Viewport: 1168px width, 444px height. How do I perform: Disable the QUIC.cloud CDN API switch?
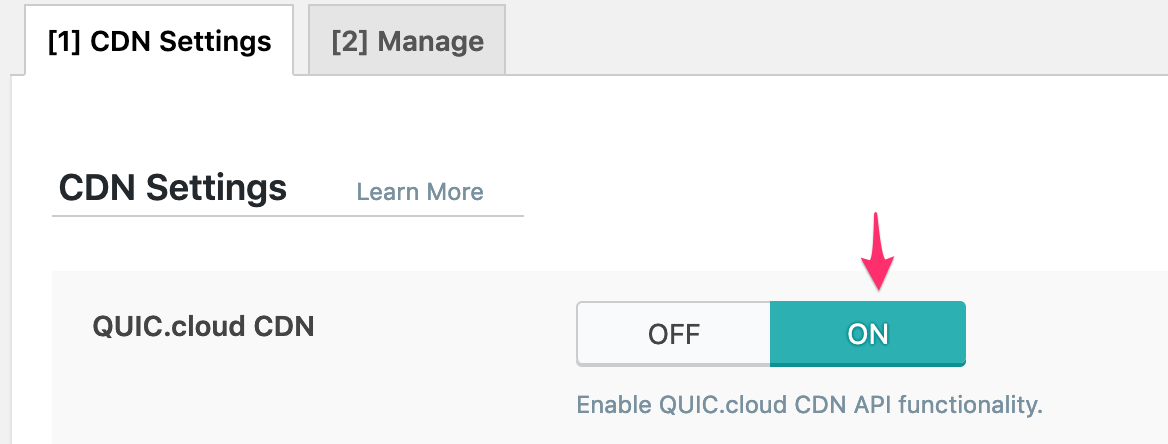point(673,334)
